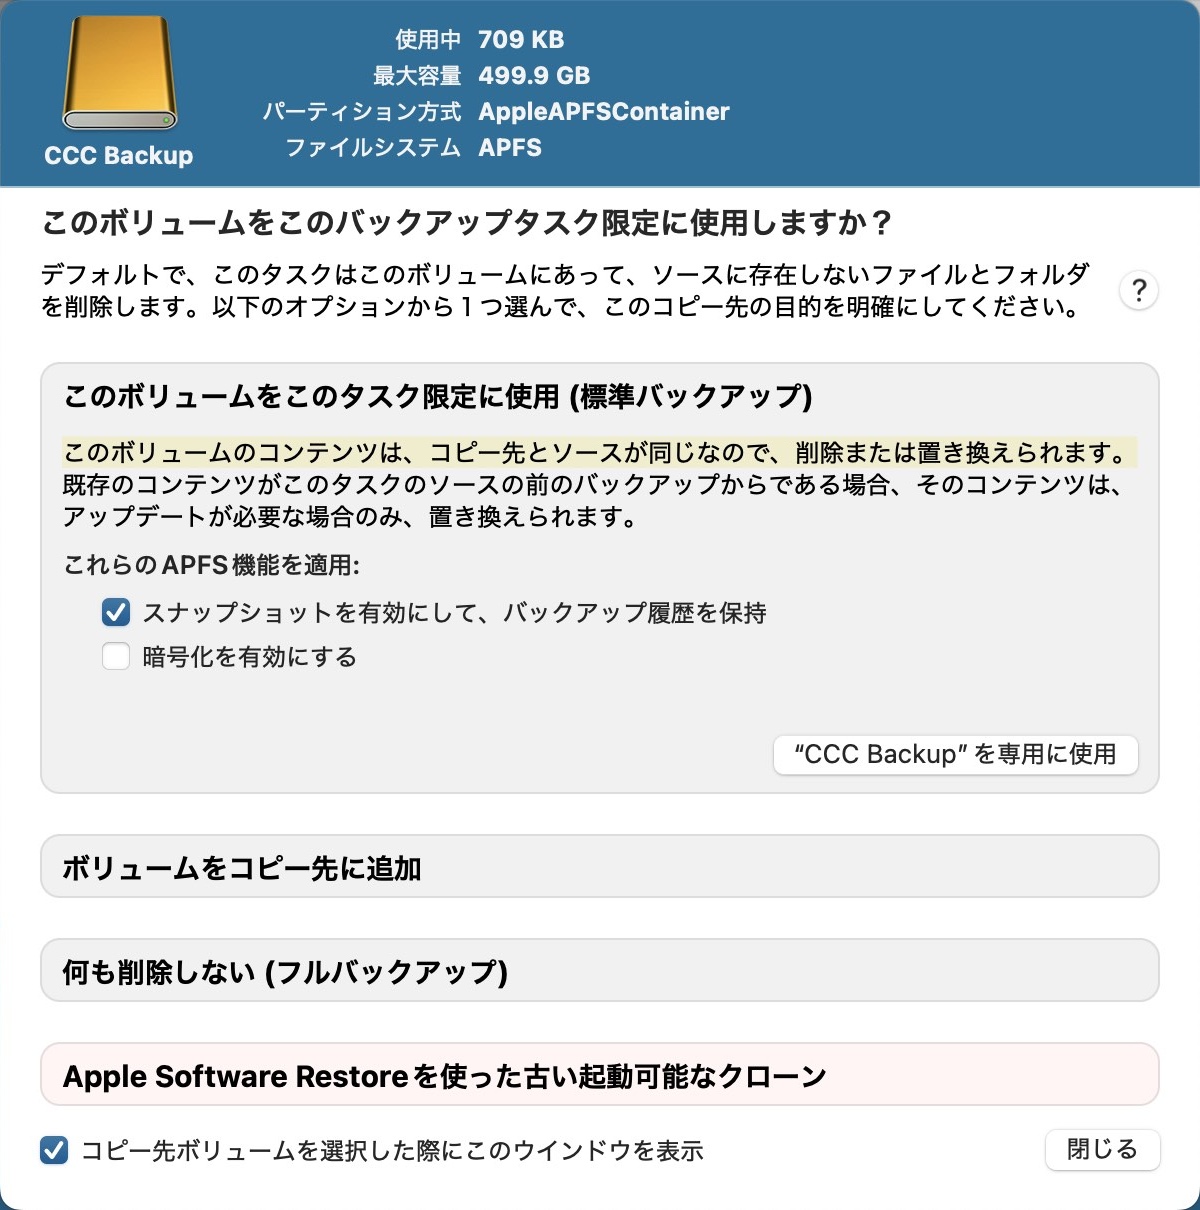The width and height of the screenshot is (1200, 1210).
Task: Click the これらのAPFS機能を適用 label
Action: pos(212,565)
